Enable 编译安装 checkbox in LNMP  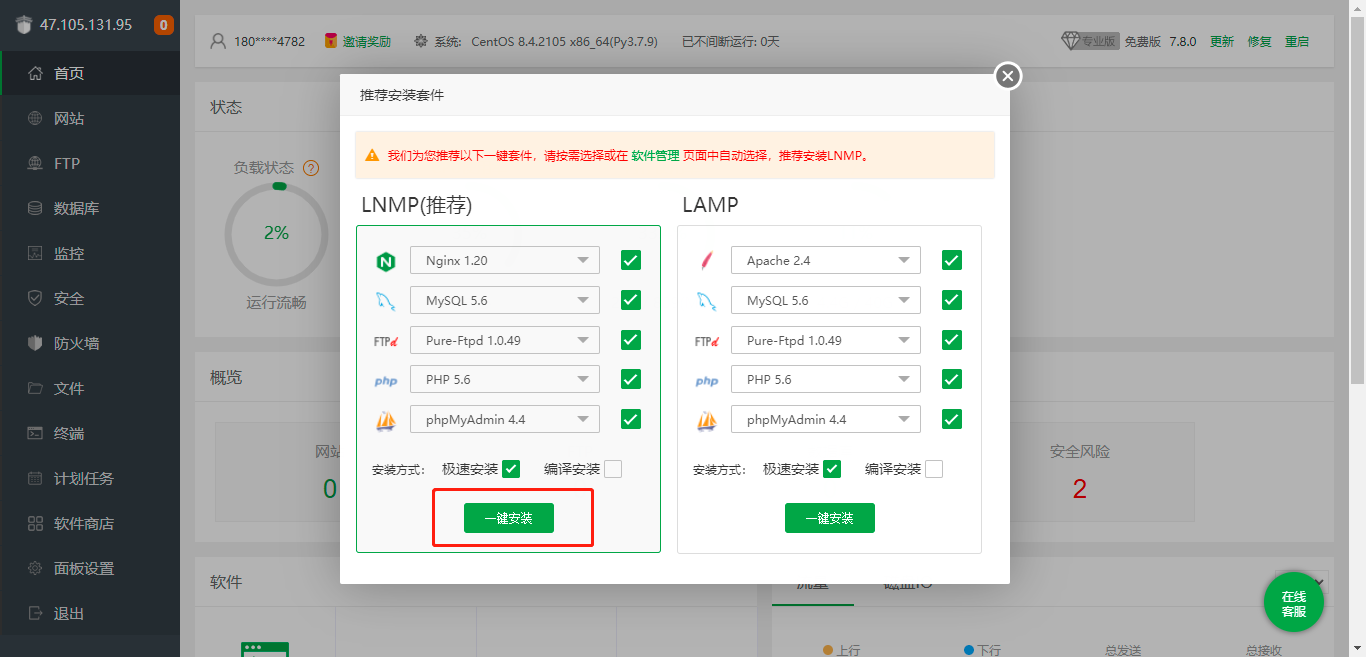pyautogui.click(x=613, y=469)
